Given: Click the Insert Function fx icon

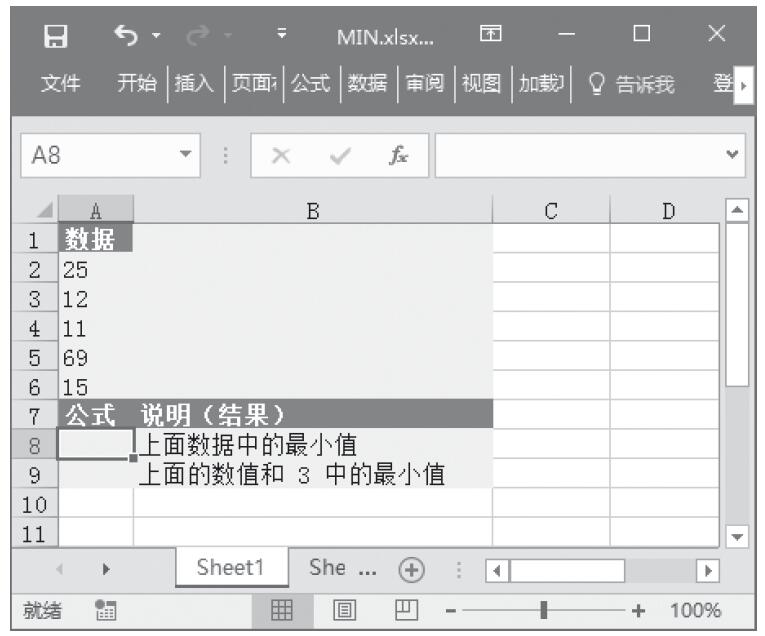Looking at the screenshot, I should pos(398,156).
